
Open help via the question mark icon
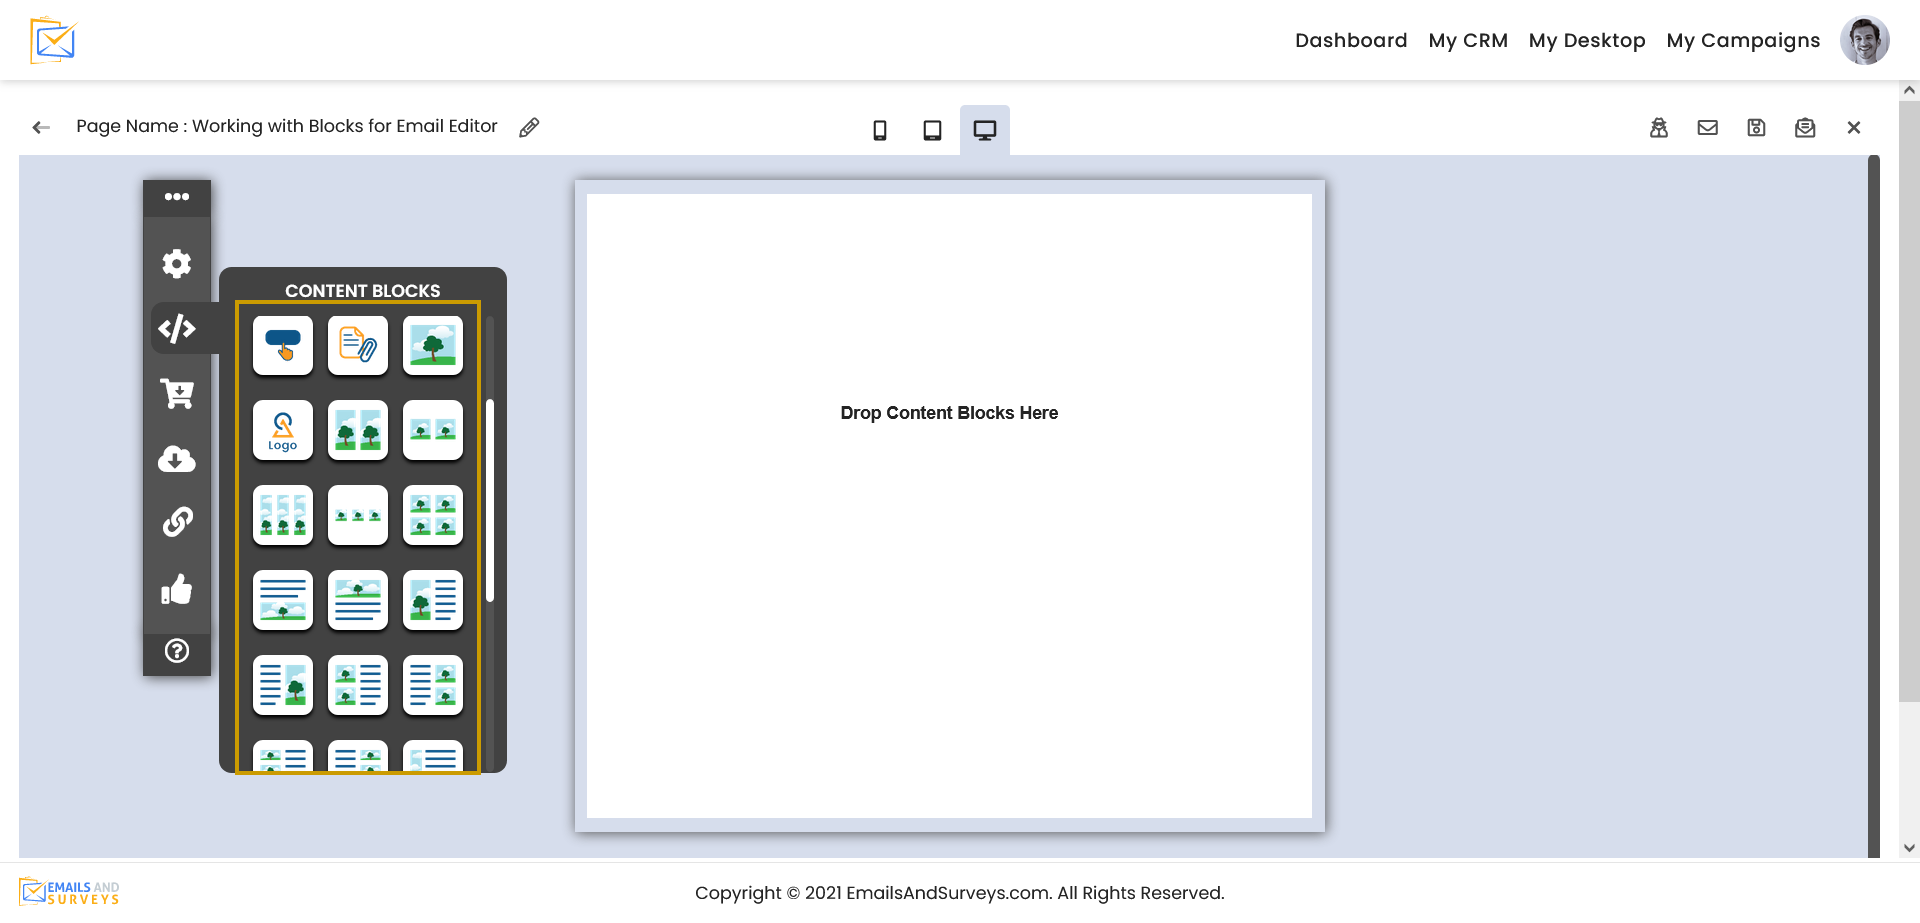177,652
